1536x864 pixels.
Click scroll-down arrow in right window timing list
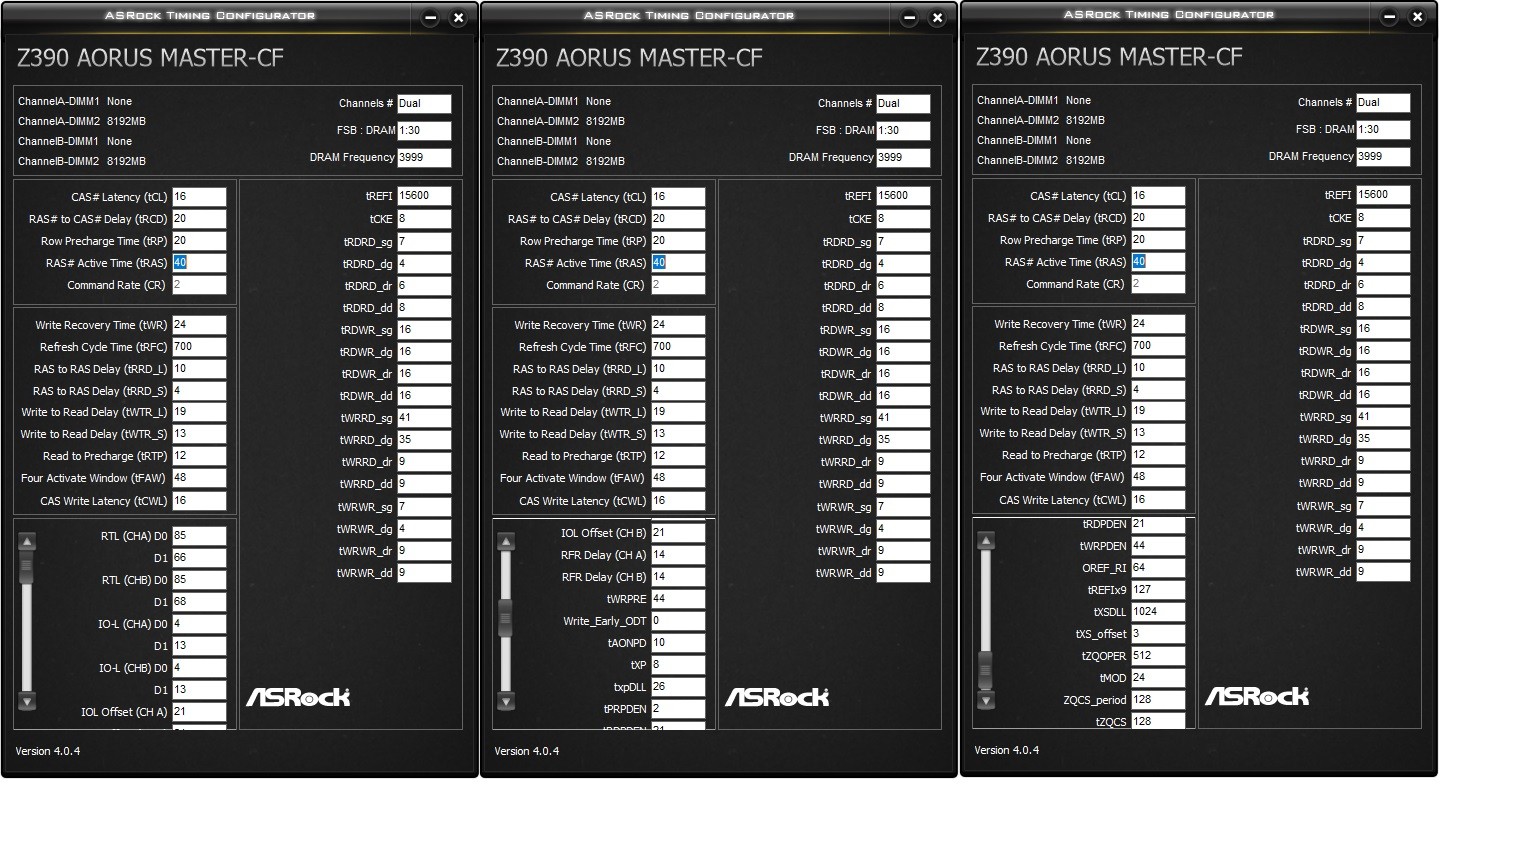(986, 700)
